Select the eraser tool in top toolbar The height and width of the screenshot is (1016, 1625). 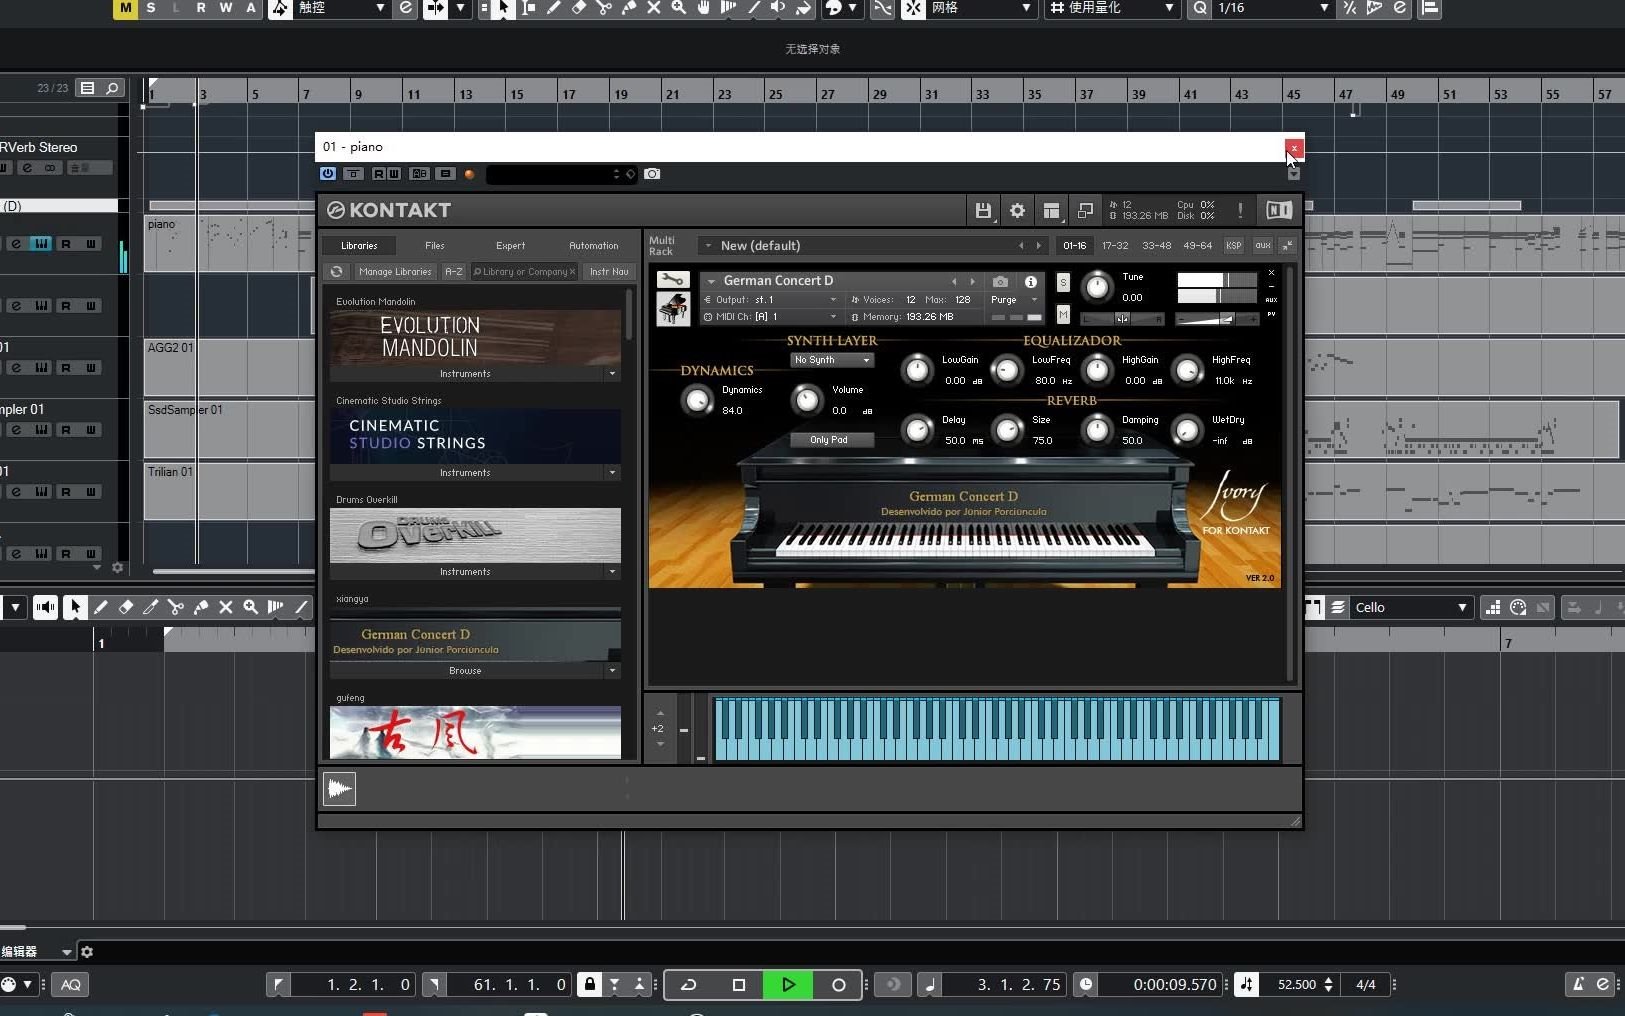(579, 8)
